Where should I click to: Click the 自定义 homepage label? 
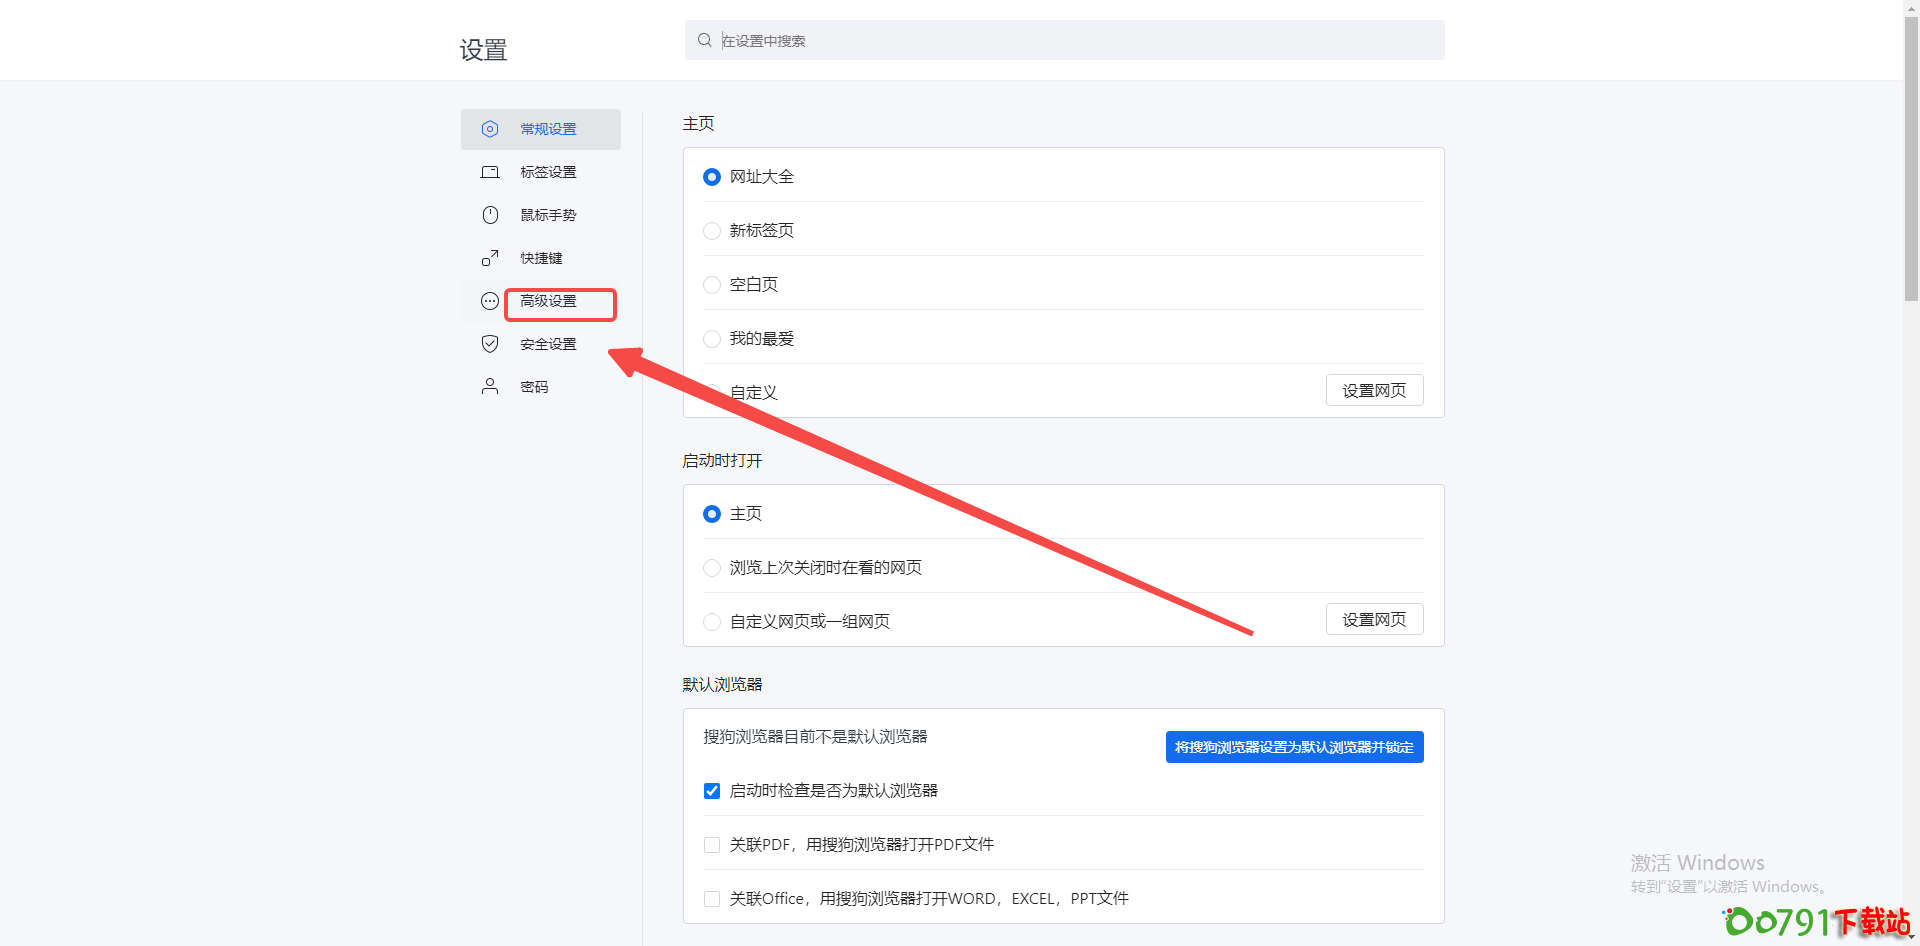pos(754,393)
